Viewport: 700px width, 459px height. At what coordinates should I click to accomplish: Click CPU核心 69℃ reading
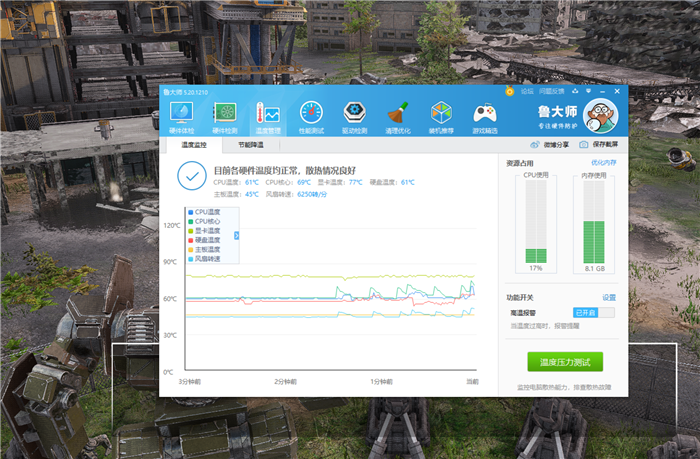(288, 182)
